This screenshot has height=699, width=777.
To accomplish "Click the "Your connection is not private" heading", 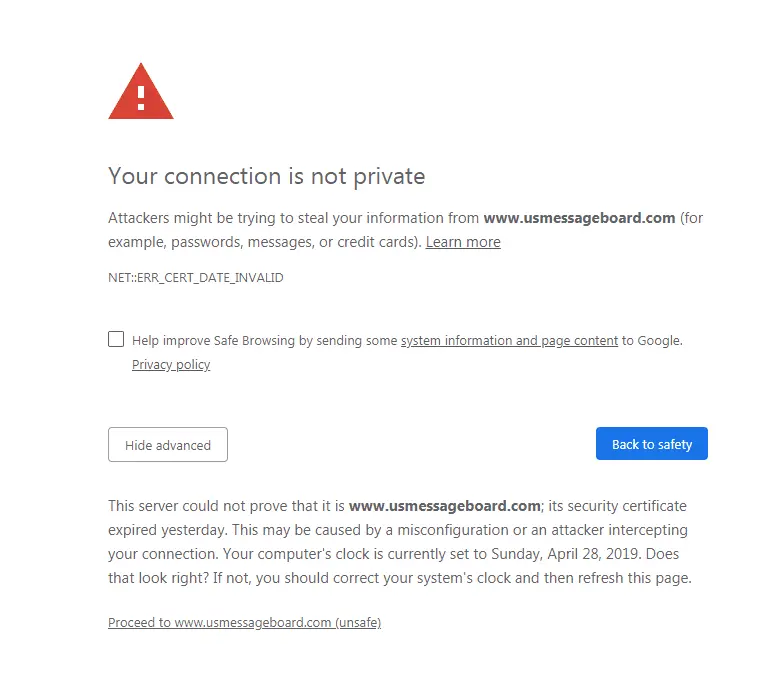I will pos(266,177).
